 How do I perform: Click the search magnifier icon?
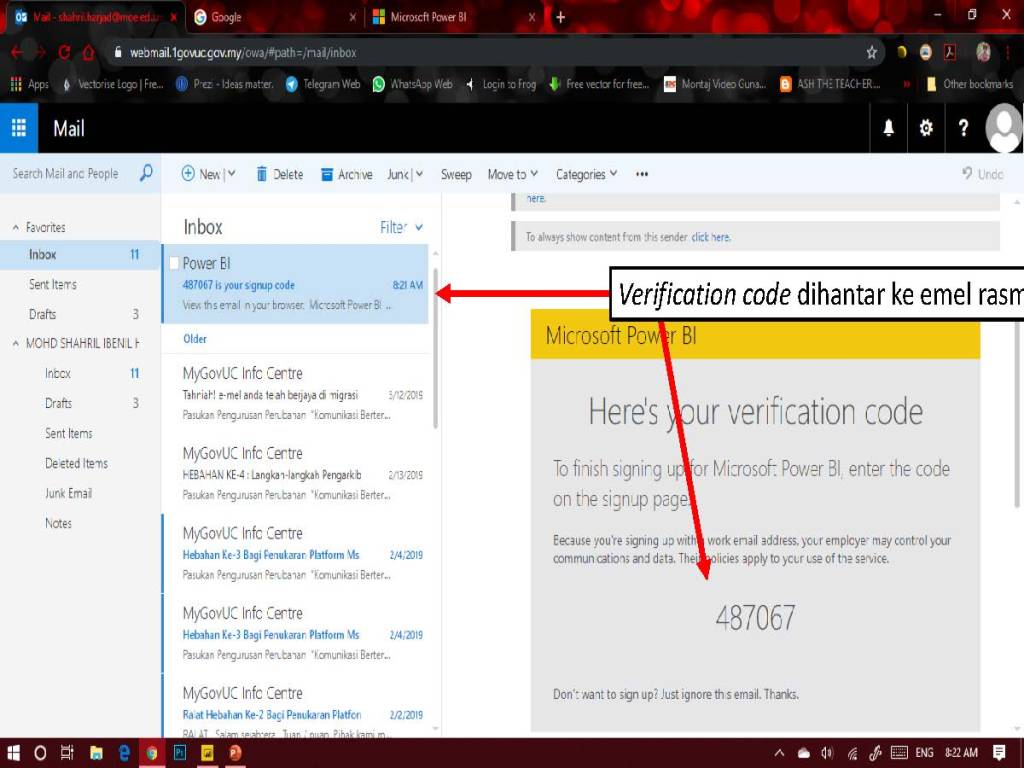pos(145,173)
